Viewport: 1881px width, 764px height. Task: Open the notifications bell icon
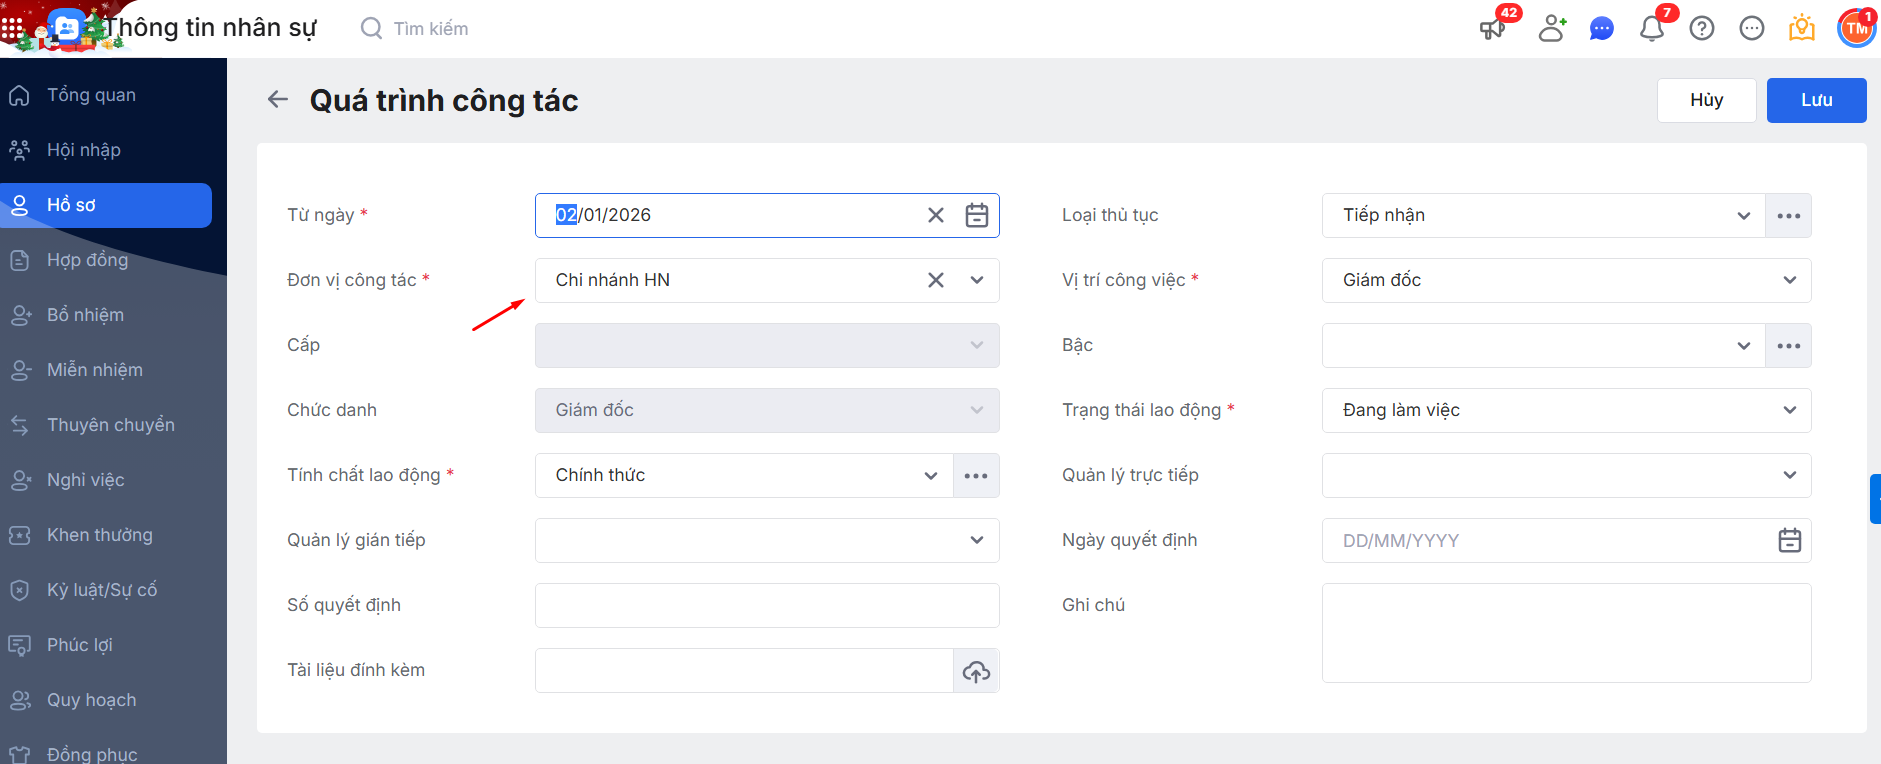1652,29
